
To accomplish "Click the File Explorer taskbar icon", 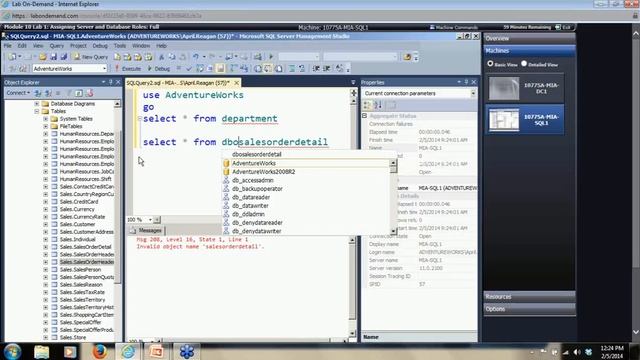I will pos(42,351).
